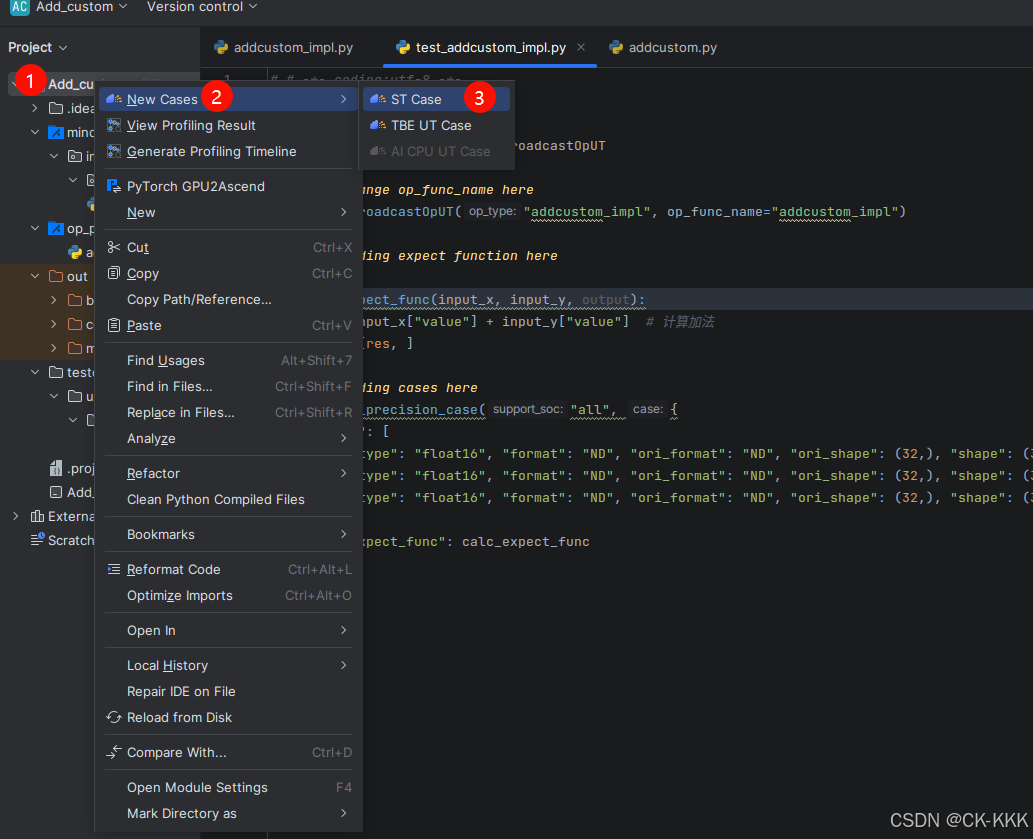Viewport: 1033px width, 839px height.
Task: Click the clipboard icon beside Paste
Action: coord(113,325)
